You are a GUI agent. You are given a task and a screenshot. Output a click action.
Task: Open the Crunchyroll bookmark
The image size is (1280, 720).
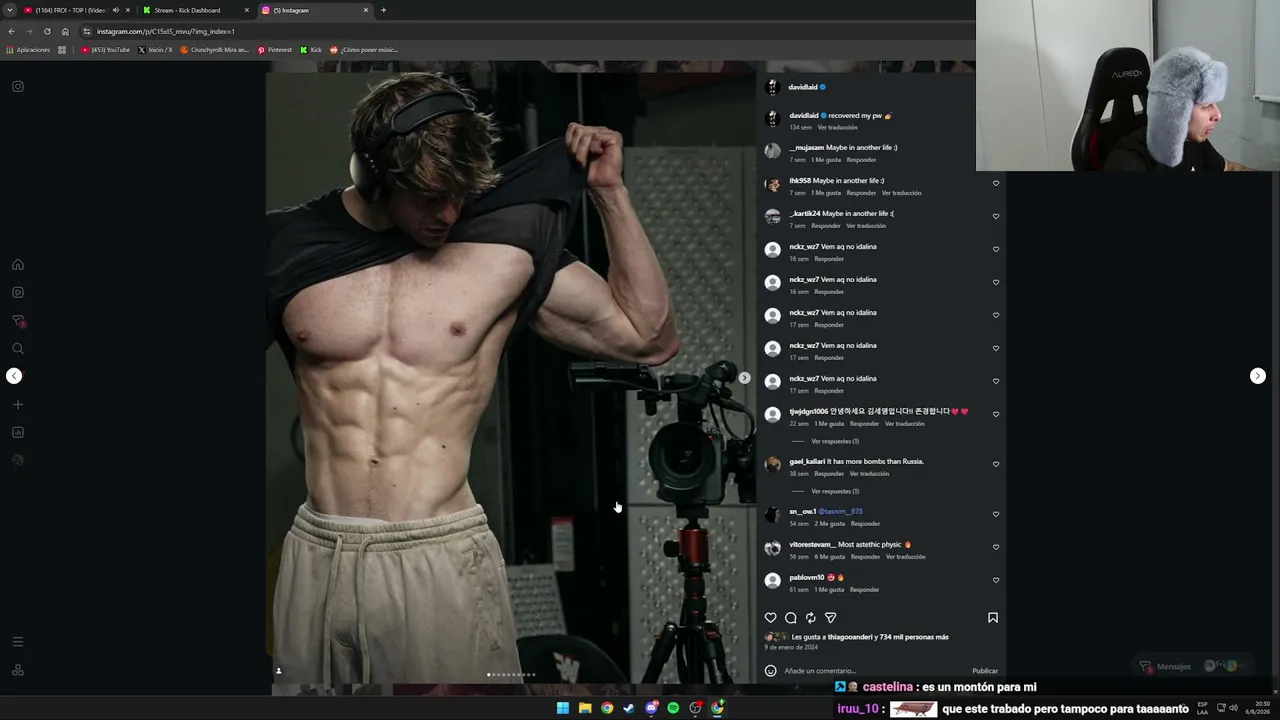click(x=214, y=50)
